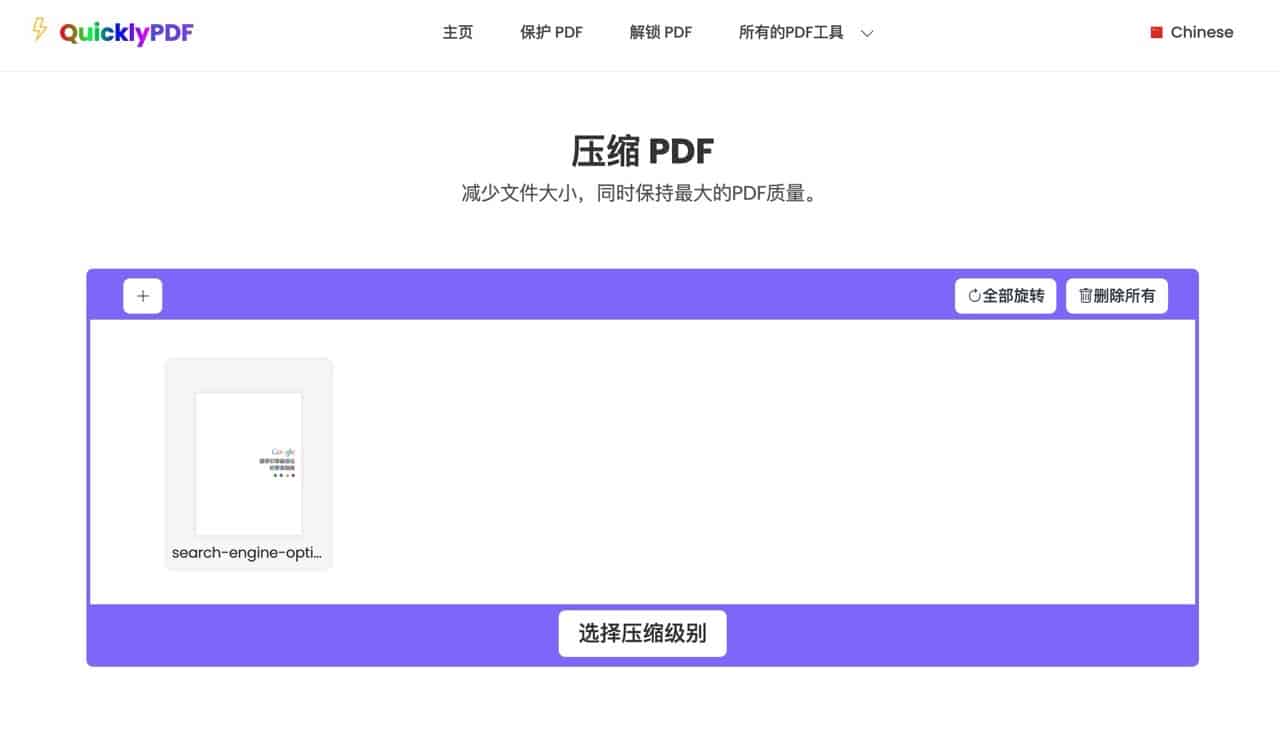The width and height of the screenshot is (1280, 738).
Task: Click the 压缩 PDF heading
Action: pyautogui.click(x=642, y=152)
